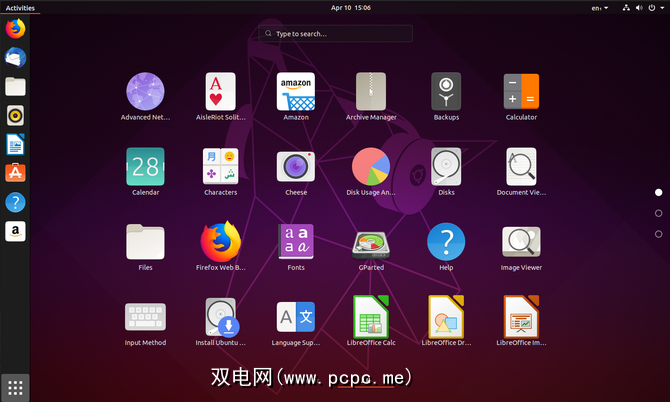The height and width of the screenshot is (402, 670).
Task: Launch LibreOffice Calc
Action: coord(371,317)
